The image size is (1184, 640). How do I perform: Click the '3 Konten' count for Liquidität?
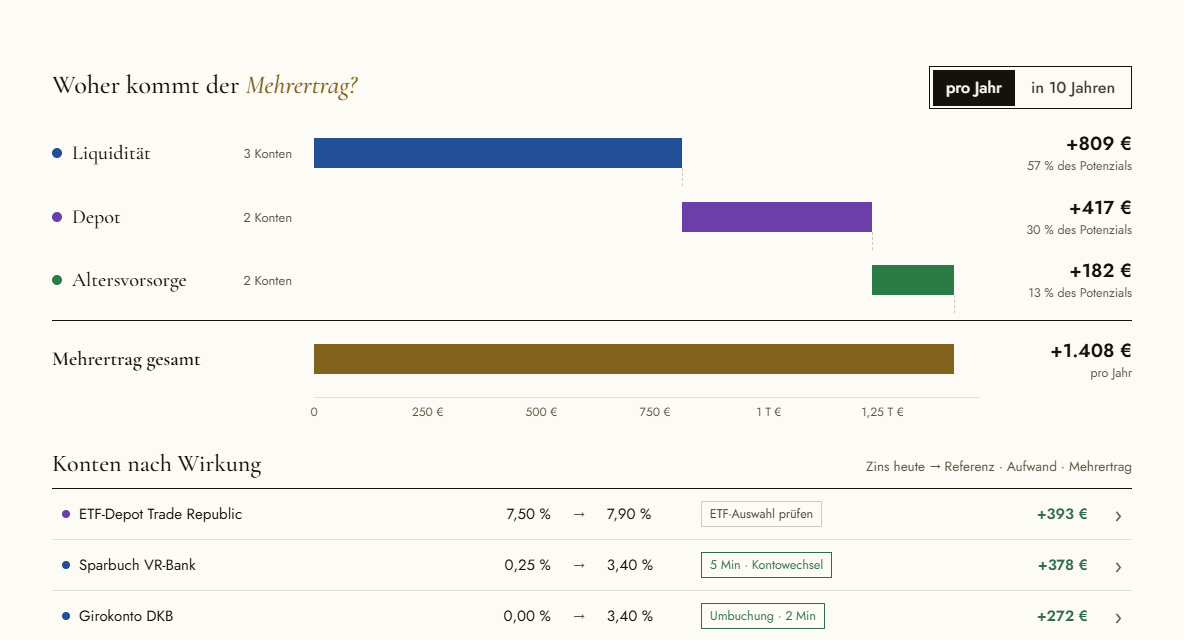pos(267,154)
